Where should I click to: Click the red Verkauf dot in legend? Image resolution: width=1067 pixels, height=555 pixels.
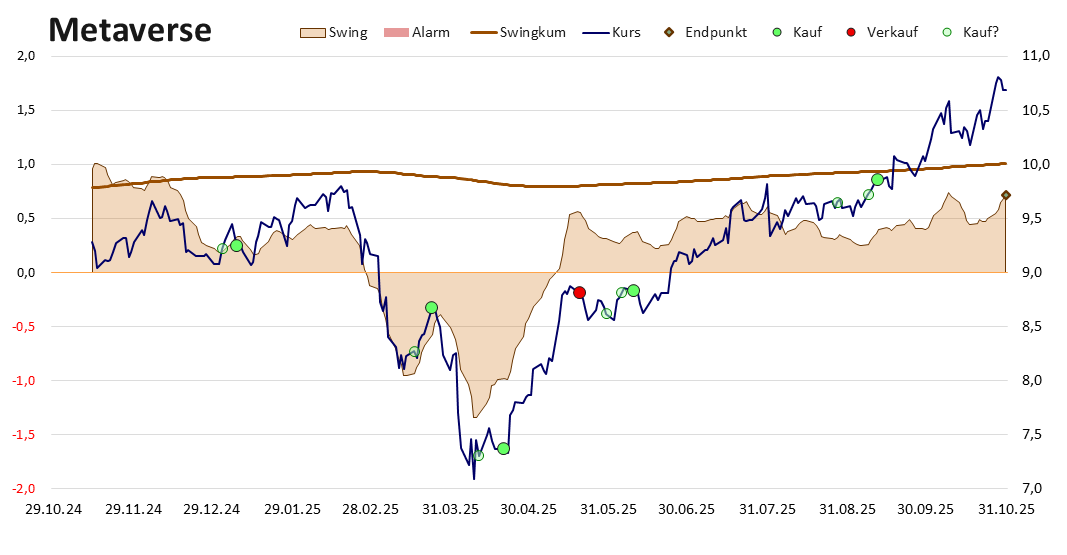851,32
